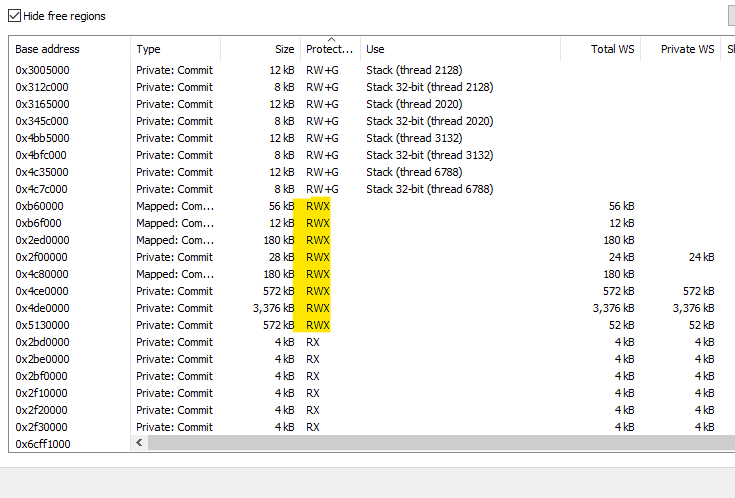Select the row with address 0xb60000

coord(372,206)
